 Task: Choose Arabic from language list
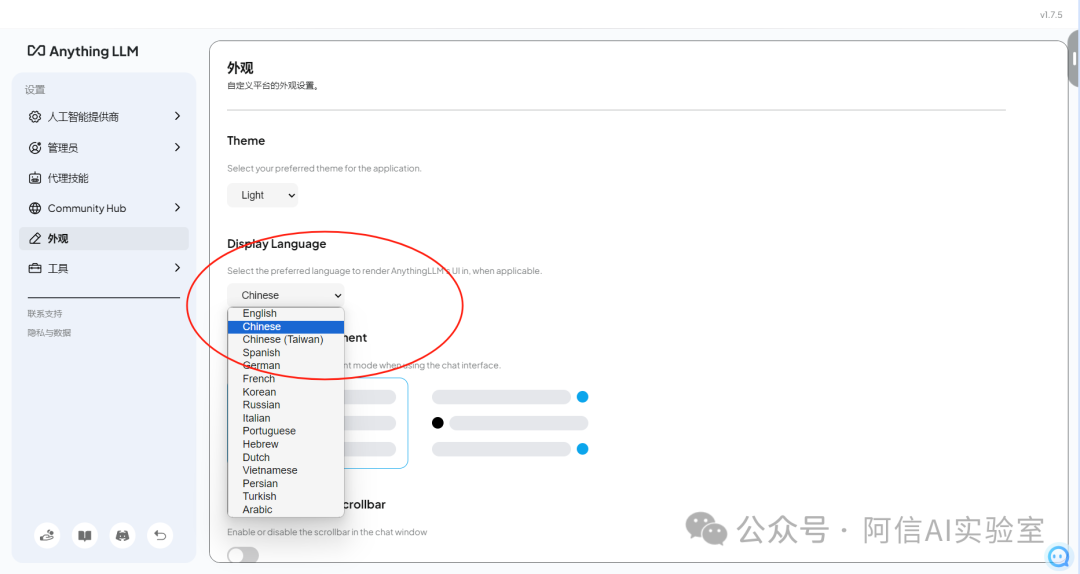(286, 510)
